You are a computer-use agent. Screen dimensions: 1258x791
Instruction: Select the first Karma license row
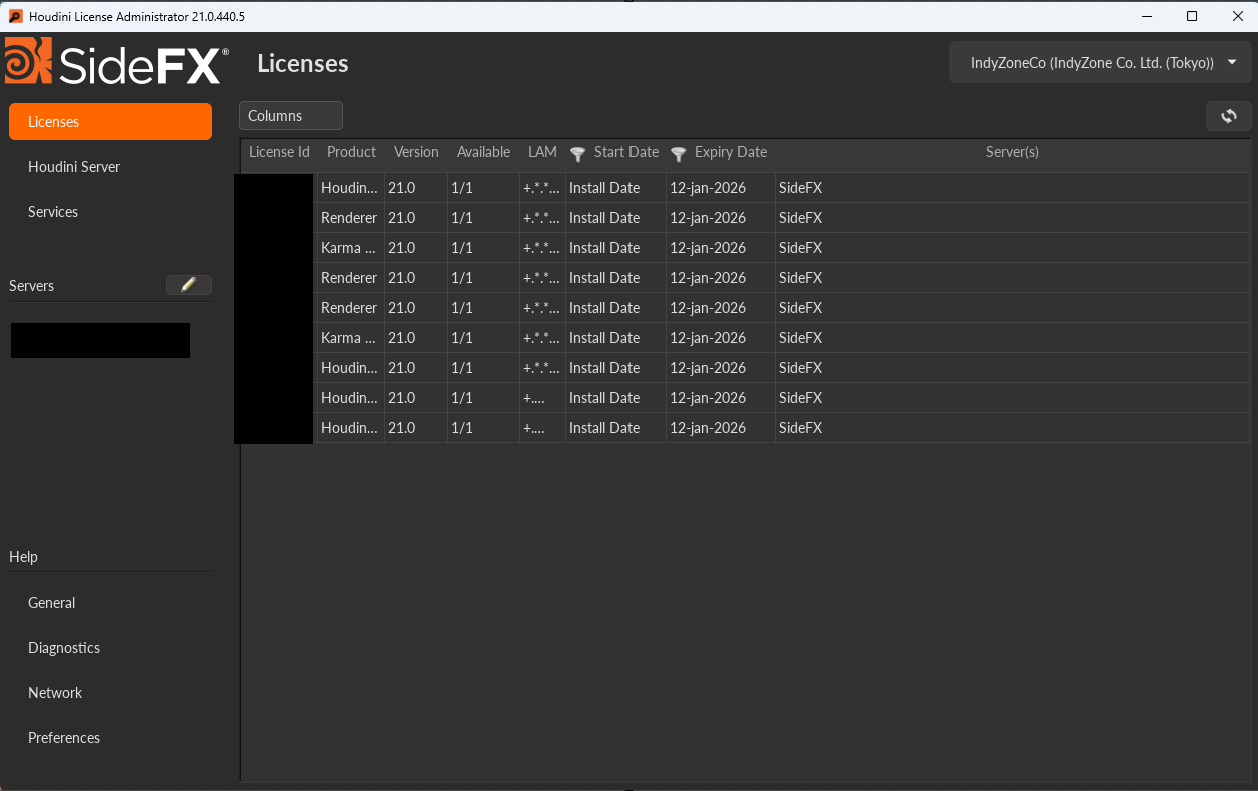348,248
